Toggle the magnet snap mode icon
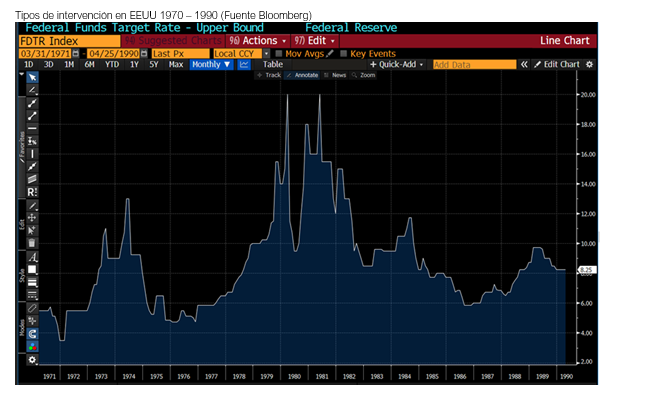This screenshot has width=650, height=398. pos(32,334)
